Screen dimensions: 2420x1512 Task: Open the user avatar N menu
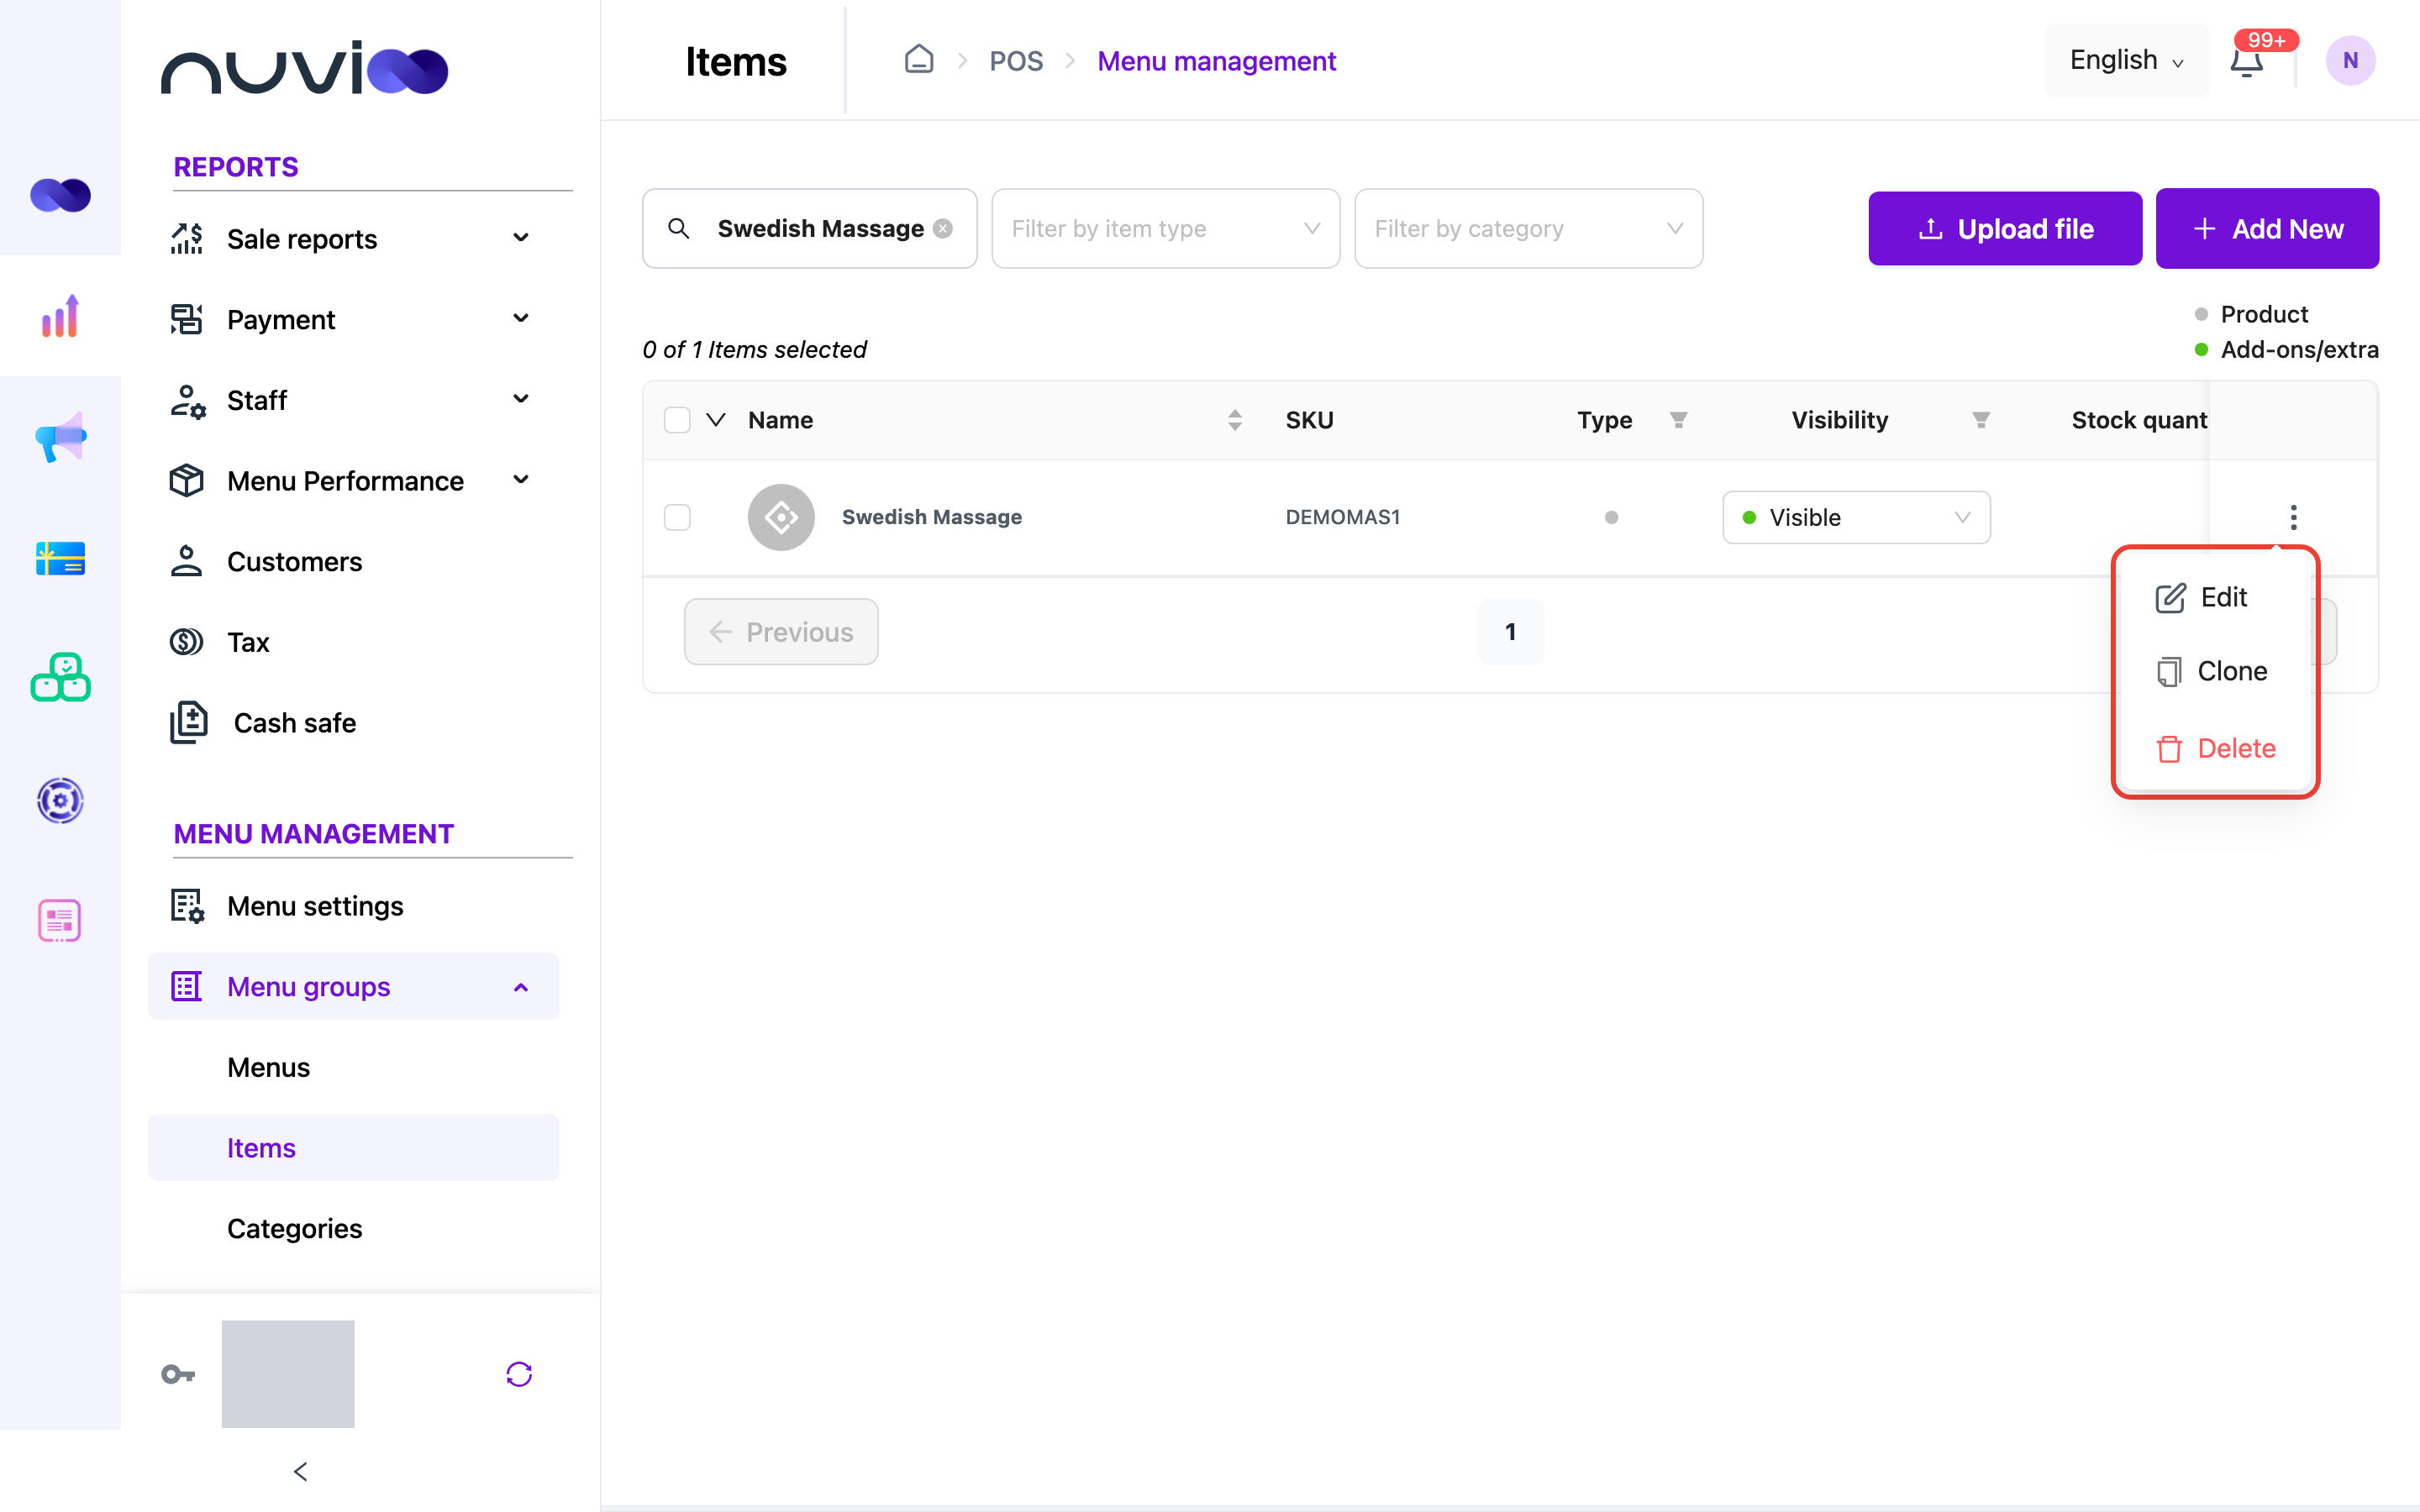pos(2350,61)
